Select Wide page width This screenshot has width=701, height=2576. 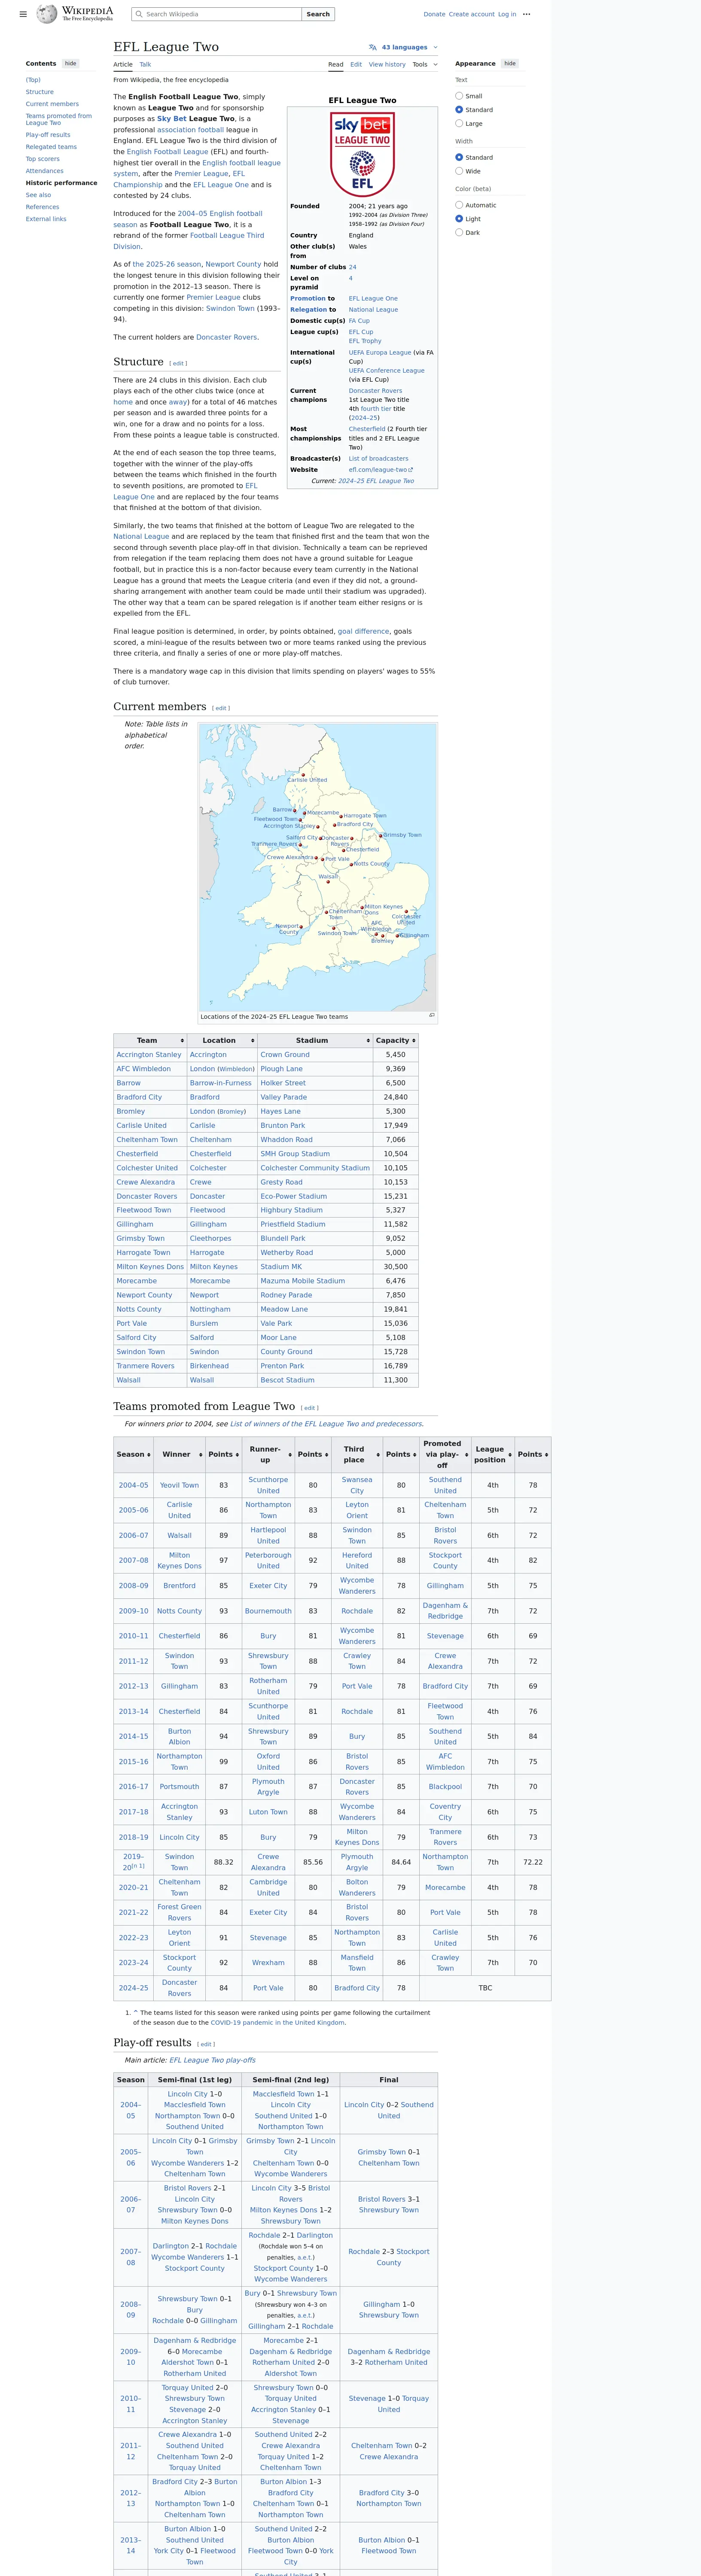tap(459, 171)
